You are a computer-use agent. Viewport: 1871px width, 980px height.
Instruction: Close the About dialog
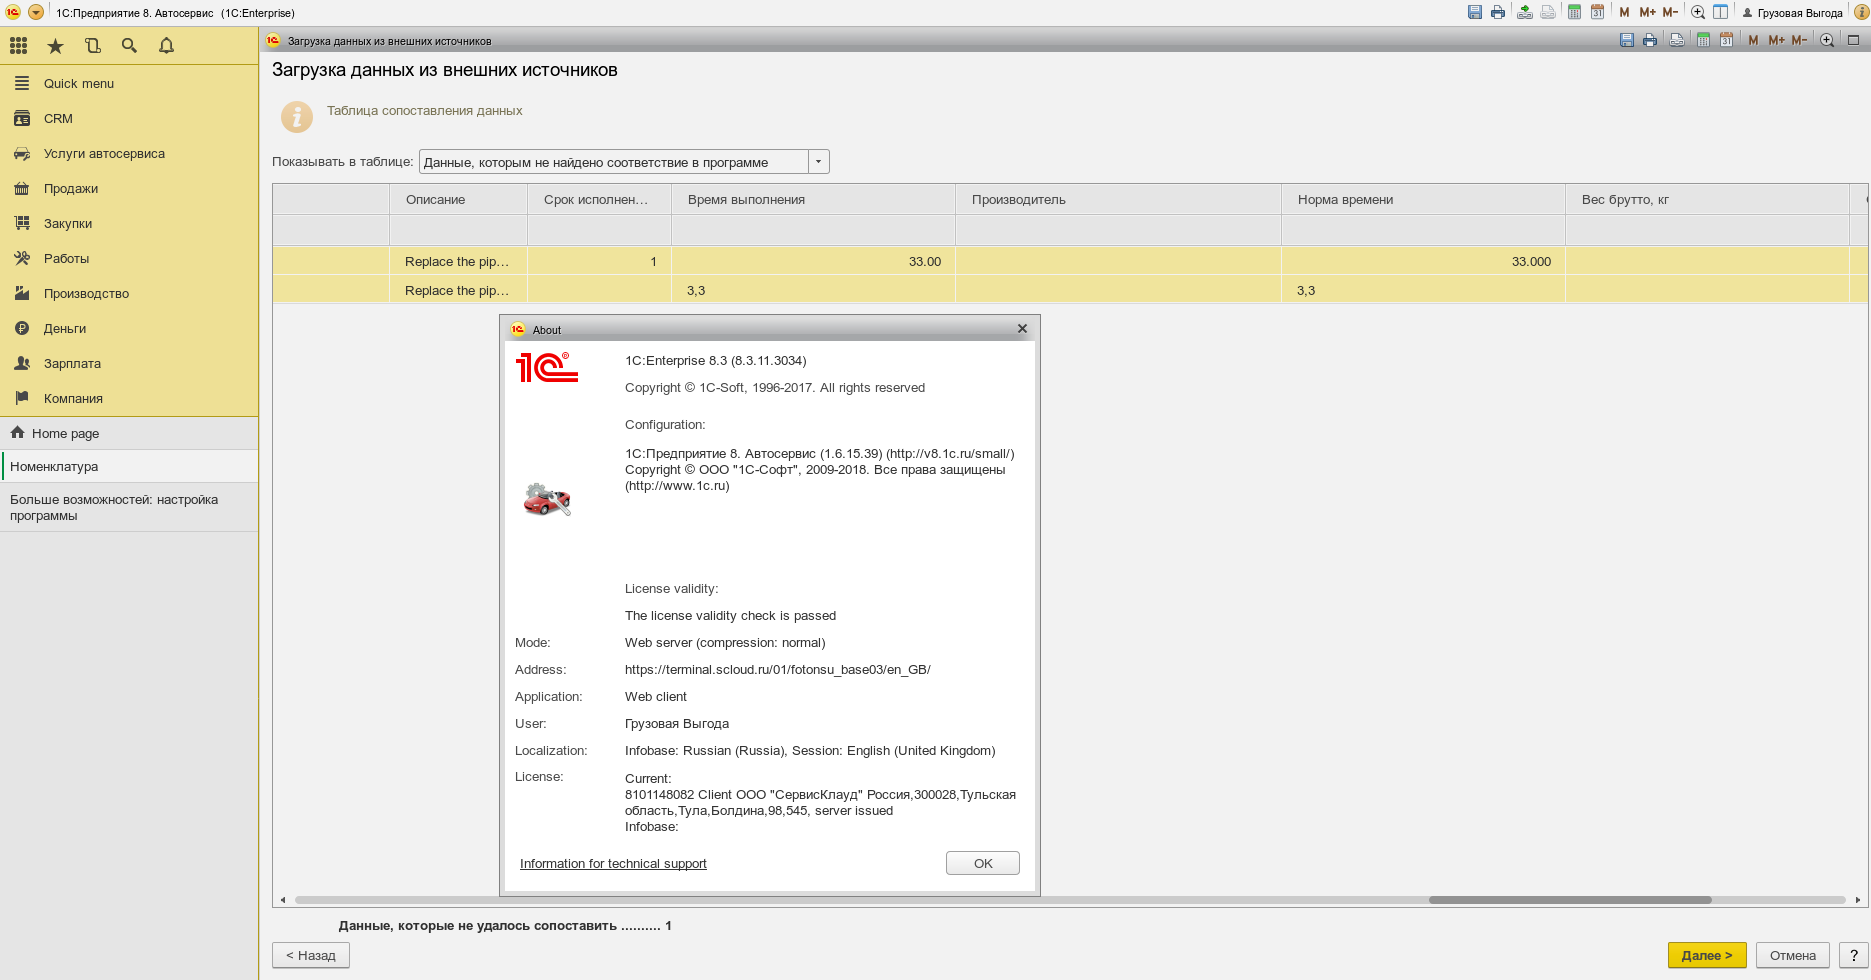point(1022,328)
